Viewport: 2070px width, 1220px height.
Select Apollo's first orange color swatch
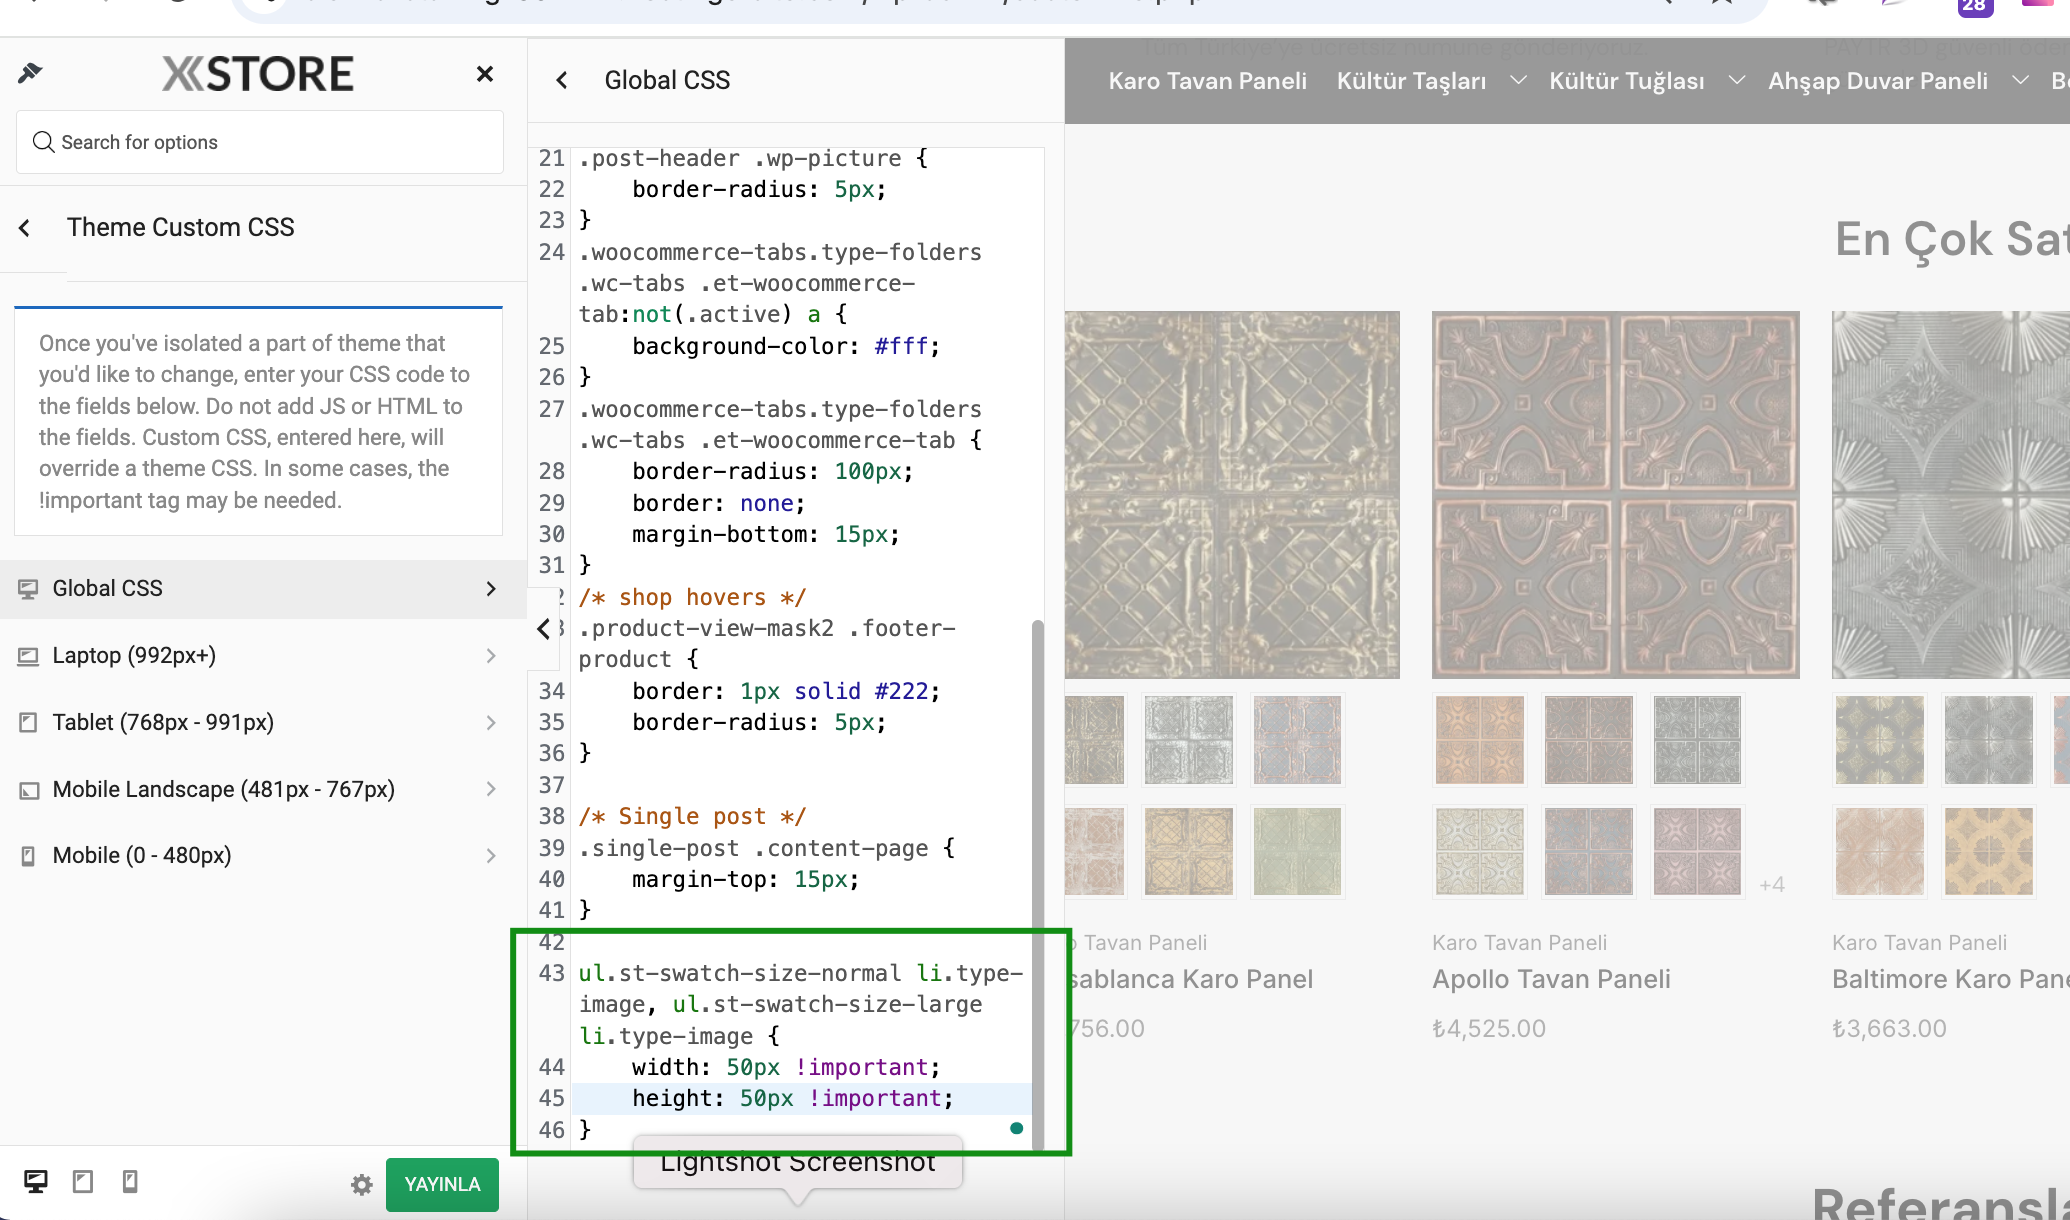coord(1480,740)
